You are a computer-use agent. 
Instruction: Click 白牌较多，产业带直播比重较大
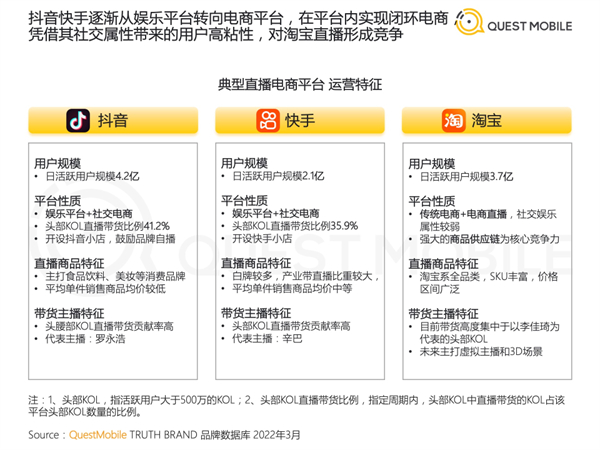point(305,276)
